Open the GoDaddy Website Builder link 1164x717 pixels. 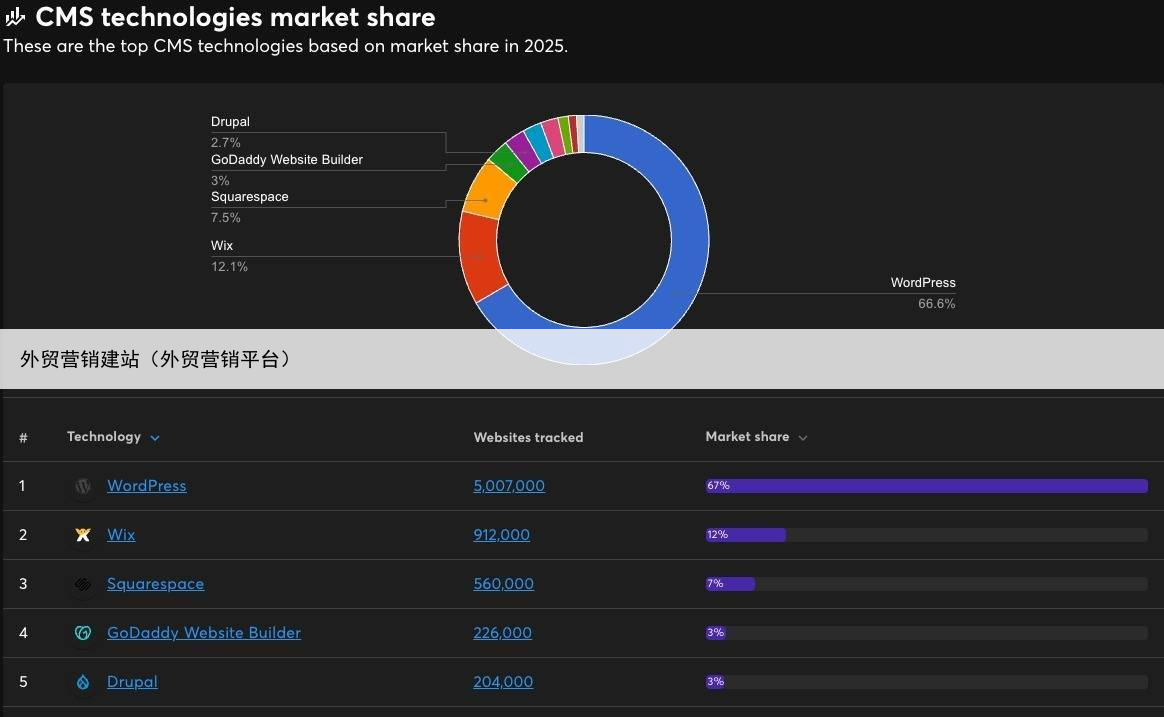point(204,633)
